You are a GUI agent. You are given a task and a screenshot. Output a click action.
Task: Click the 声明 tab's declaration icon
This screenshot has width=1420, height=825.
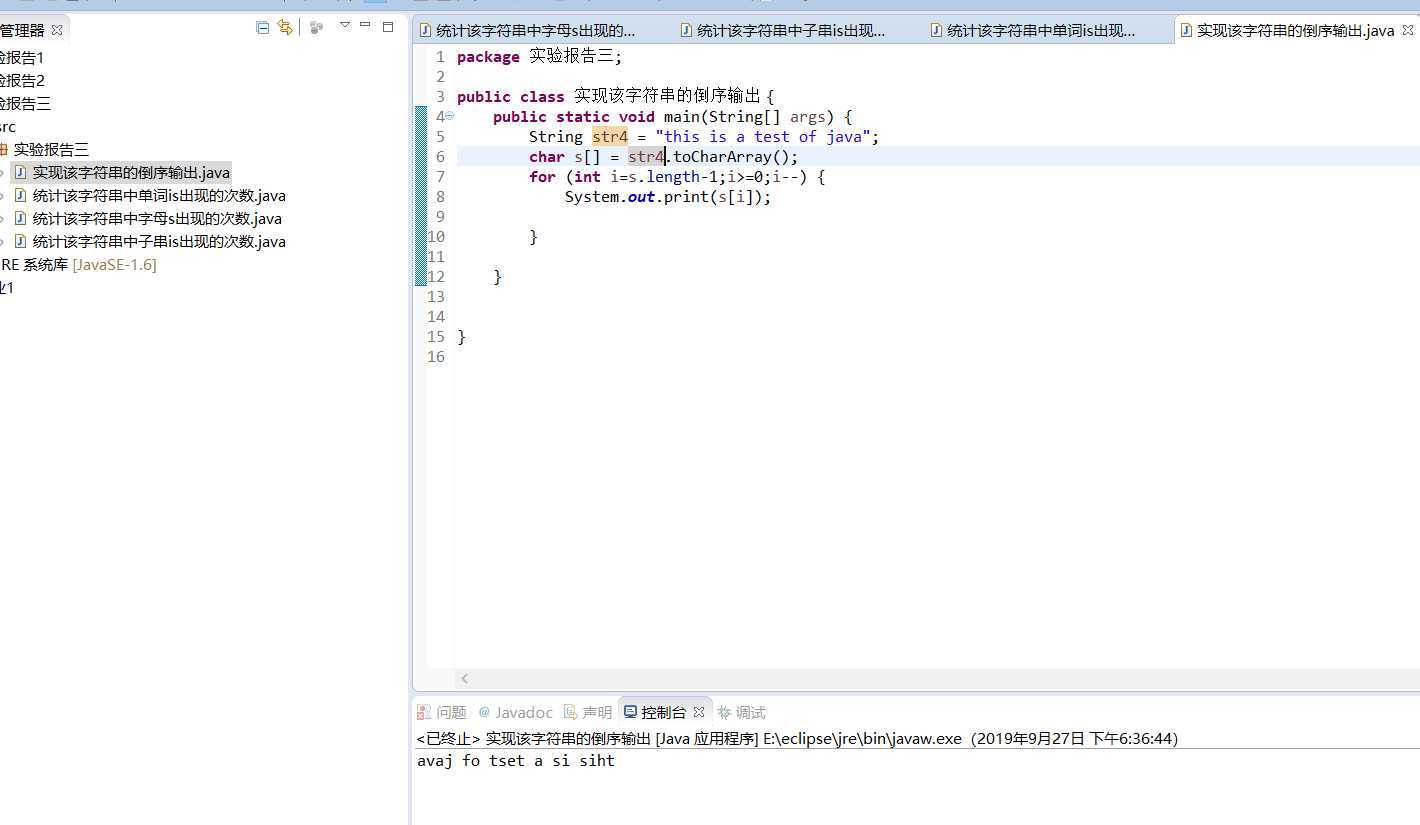coord(570,712)
